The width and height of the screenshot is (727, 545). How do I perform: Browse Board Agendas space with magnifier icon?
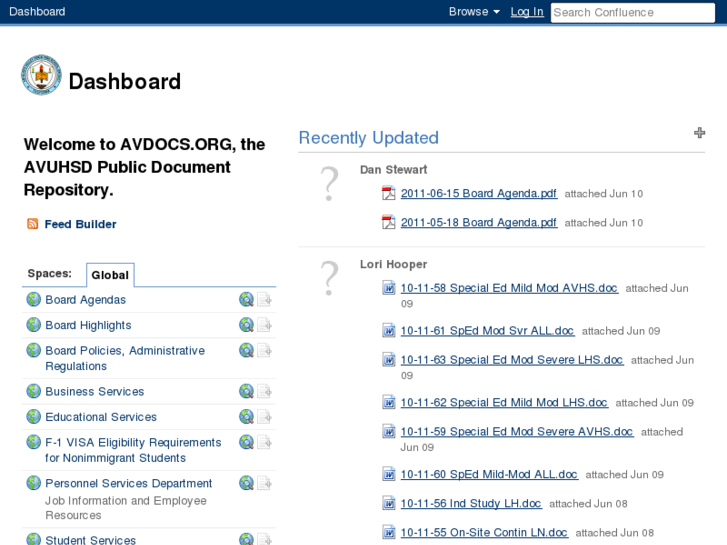(246, 300)
